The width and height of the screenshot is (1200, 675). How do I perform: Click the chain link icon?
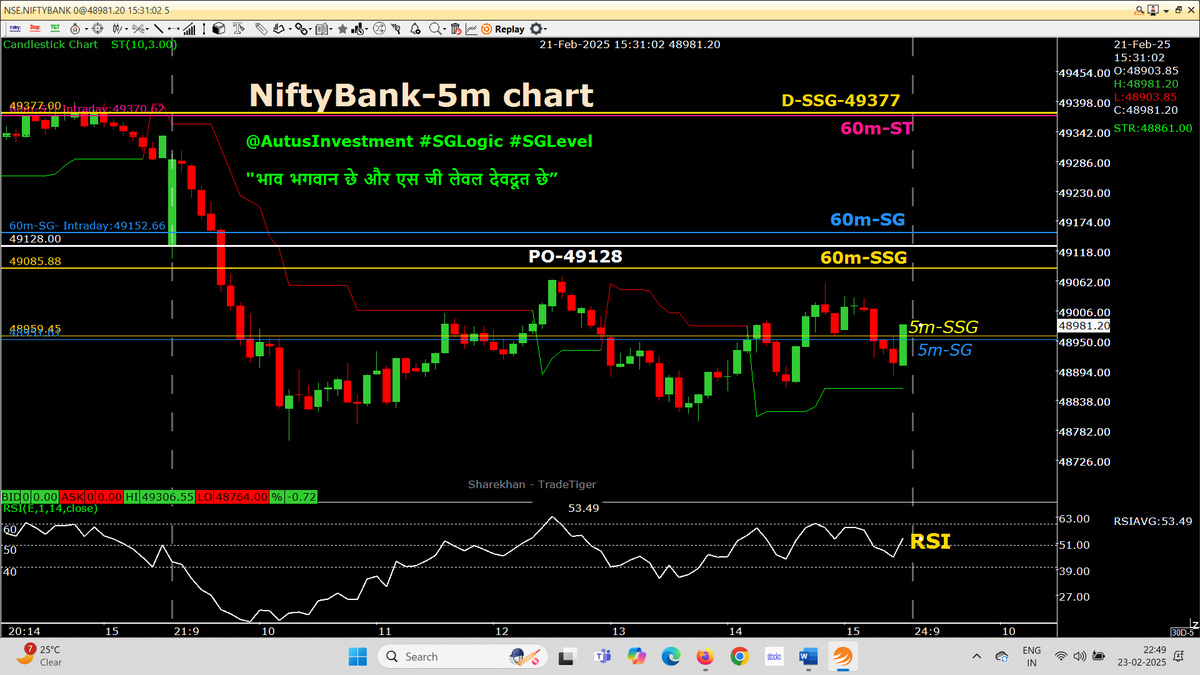300,29
